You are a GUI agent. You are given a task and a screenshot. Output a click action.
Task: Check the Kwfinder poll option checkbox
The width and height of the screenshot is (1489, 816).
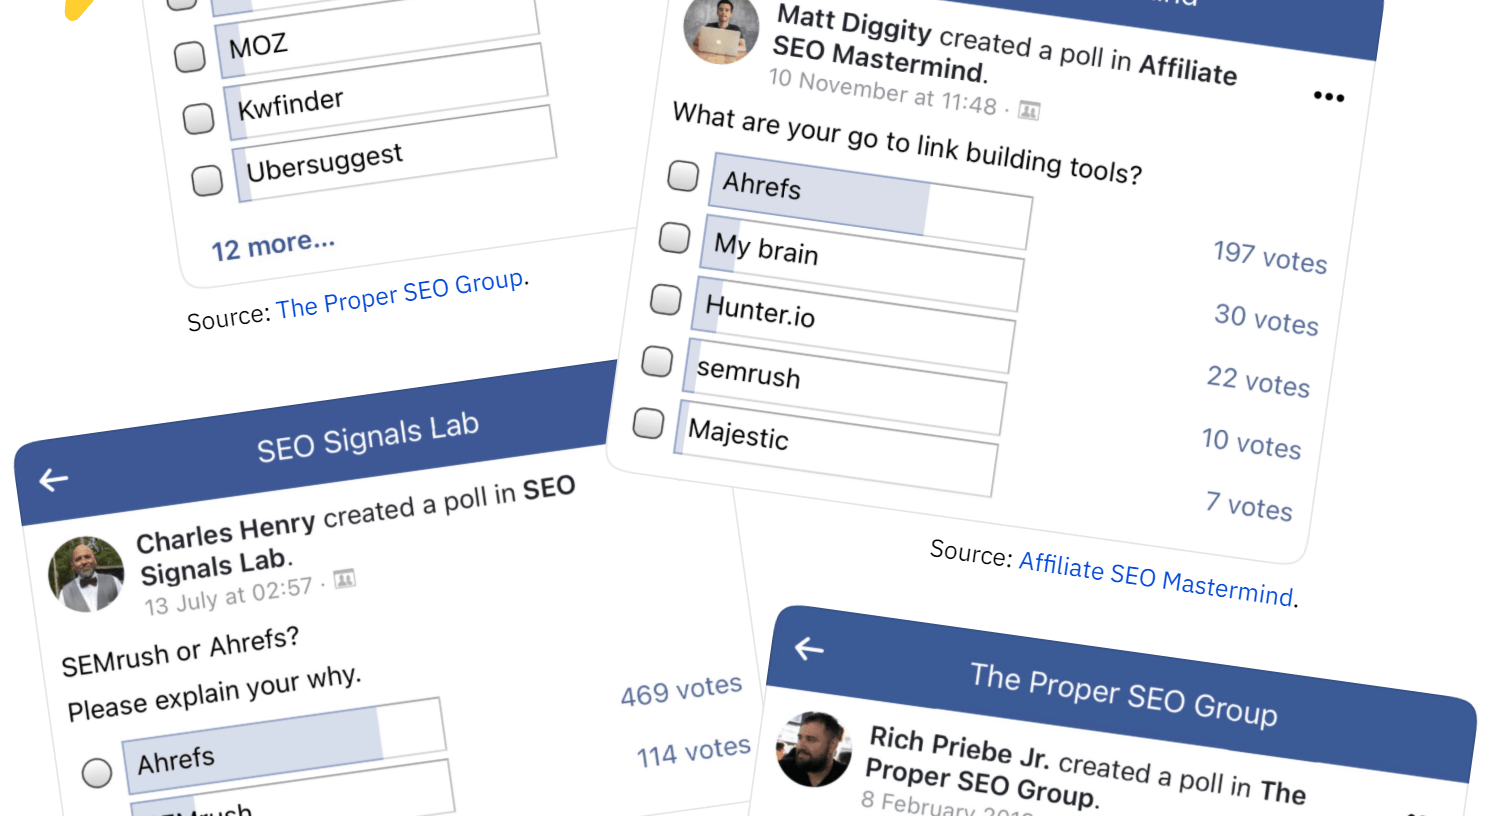tap(198, 118)
